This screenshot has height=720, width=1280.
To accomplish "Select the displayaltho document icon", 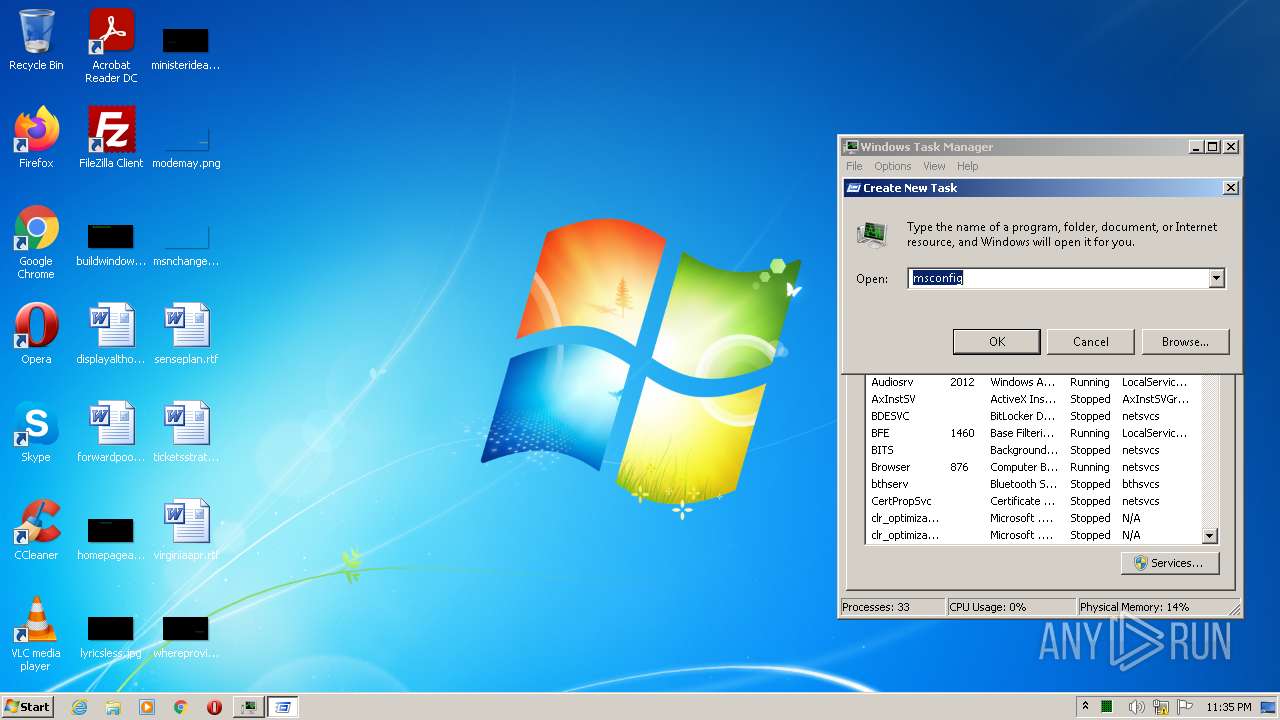I will click(111, 334).
